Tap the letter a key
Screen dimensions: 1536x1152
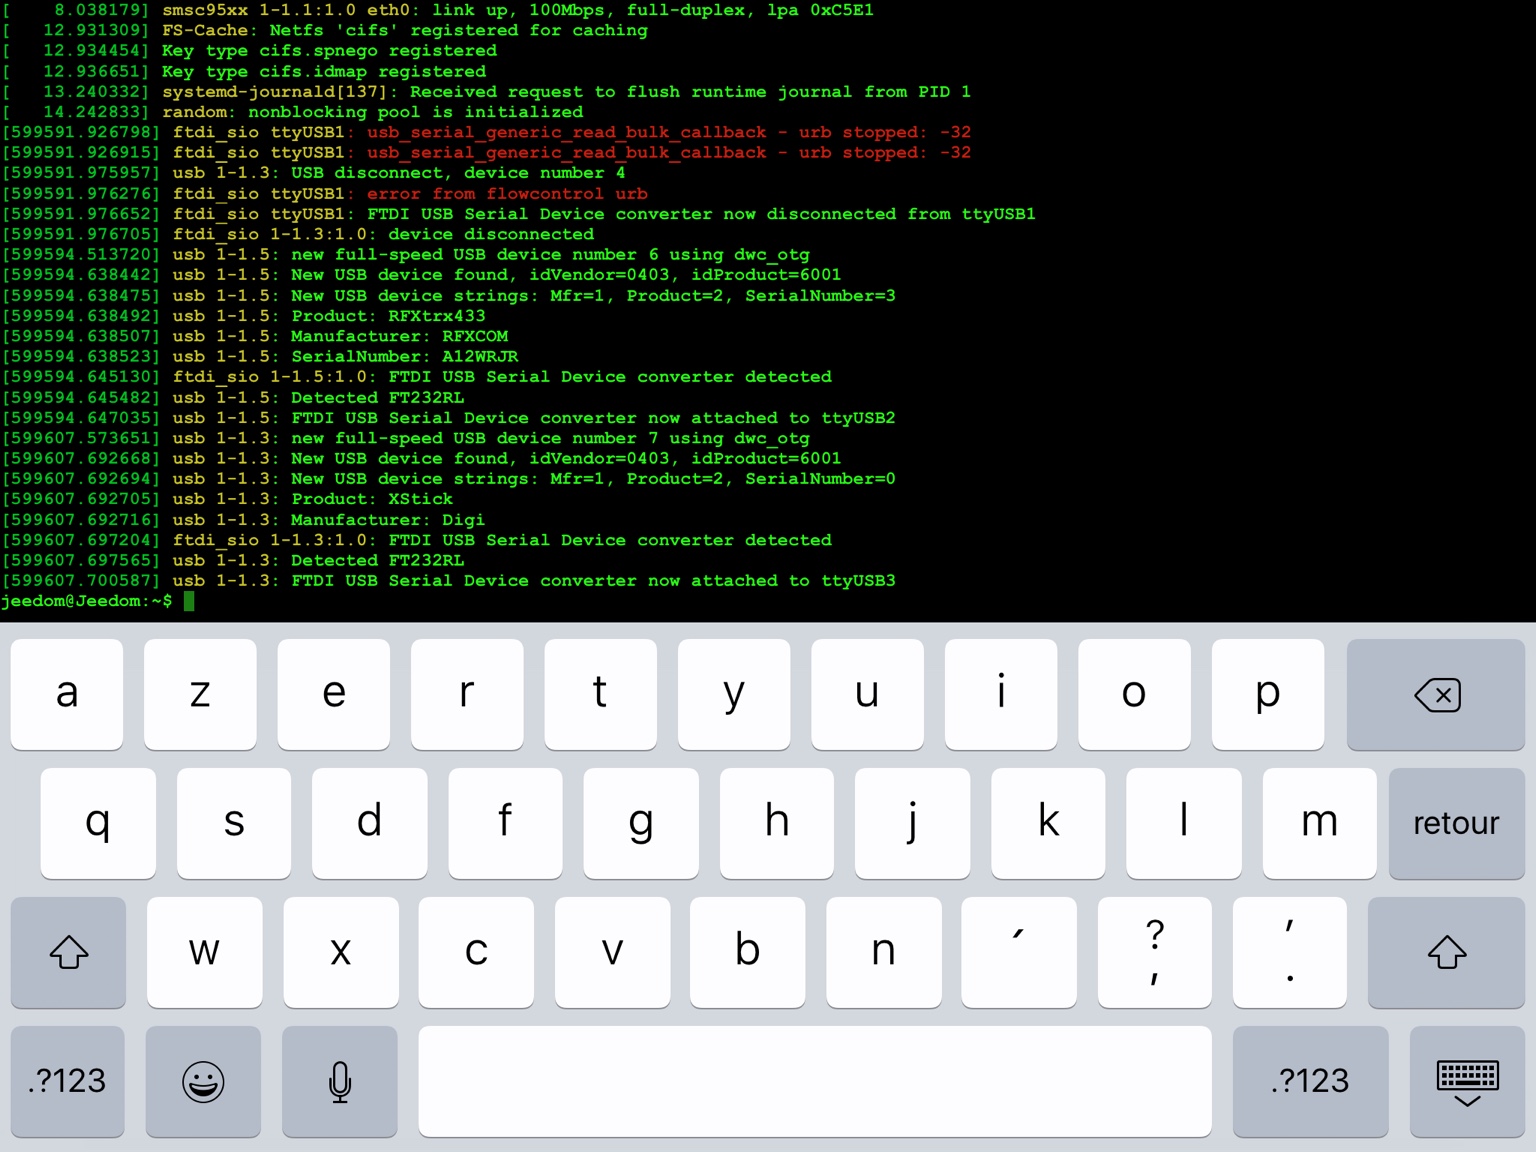[67, 695]
